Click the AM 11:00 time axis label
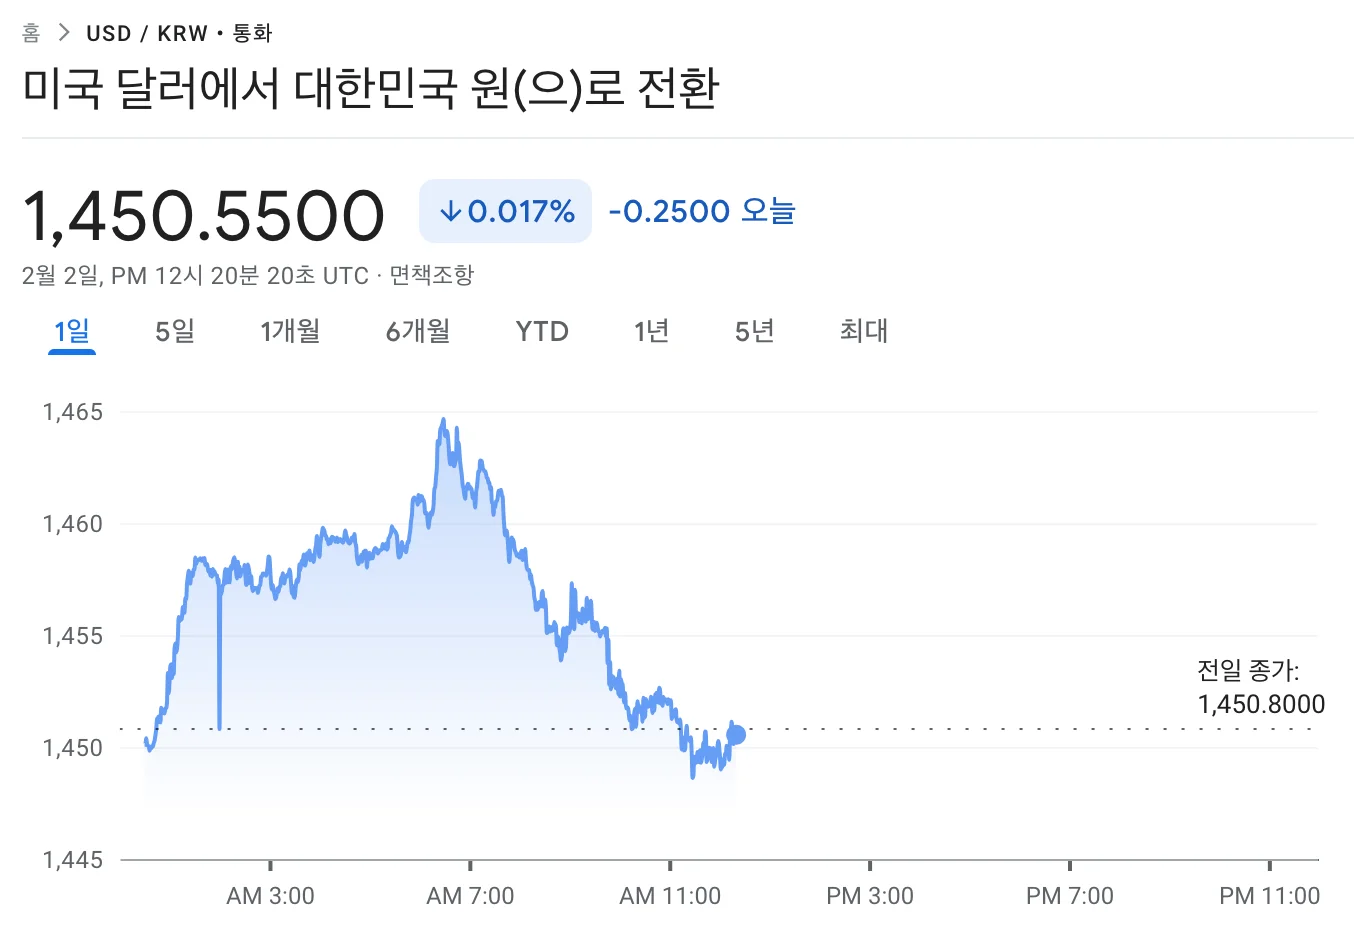This screenshot has width=1354, height=932. tap(669, 895)
